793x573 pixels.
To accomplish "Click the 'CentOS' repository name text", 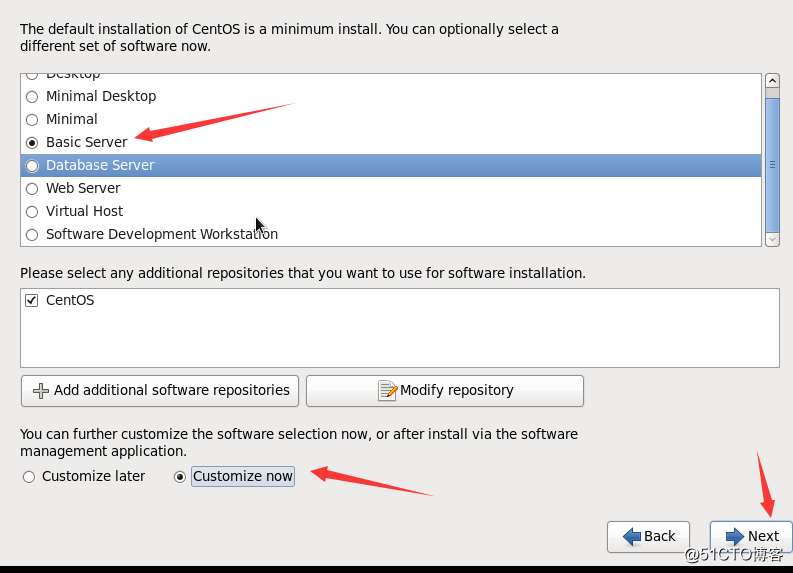I will coord(70,300).
